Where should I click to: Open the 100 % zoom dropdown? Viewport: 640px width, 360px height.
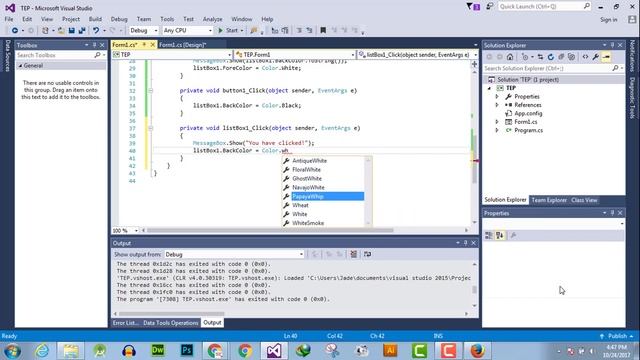pyautogui.click(x=125, y=231)
